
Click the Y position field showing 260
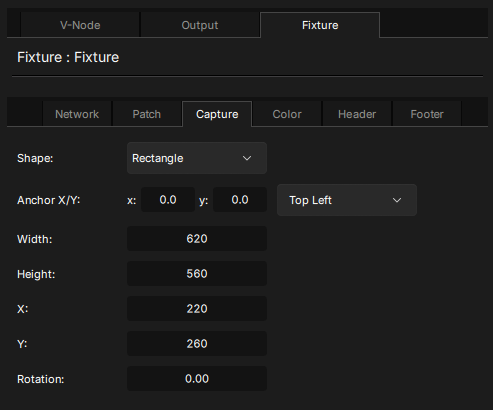click(x=197, y=344)
